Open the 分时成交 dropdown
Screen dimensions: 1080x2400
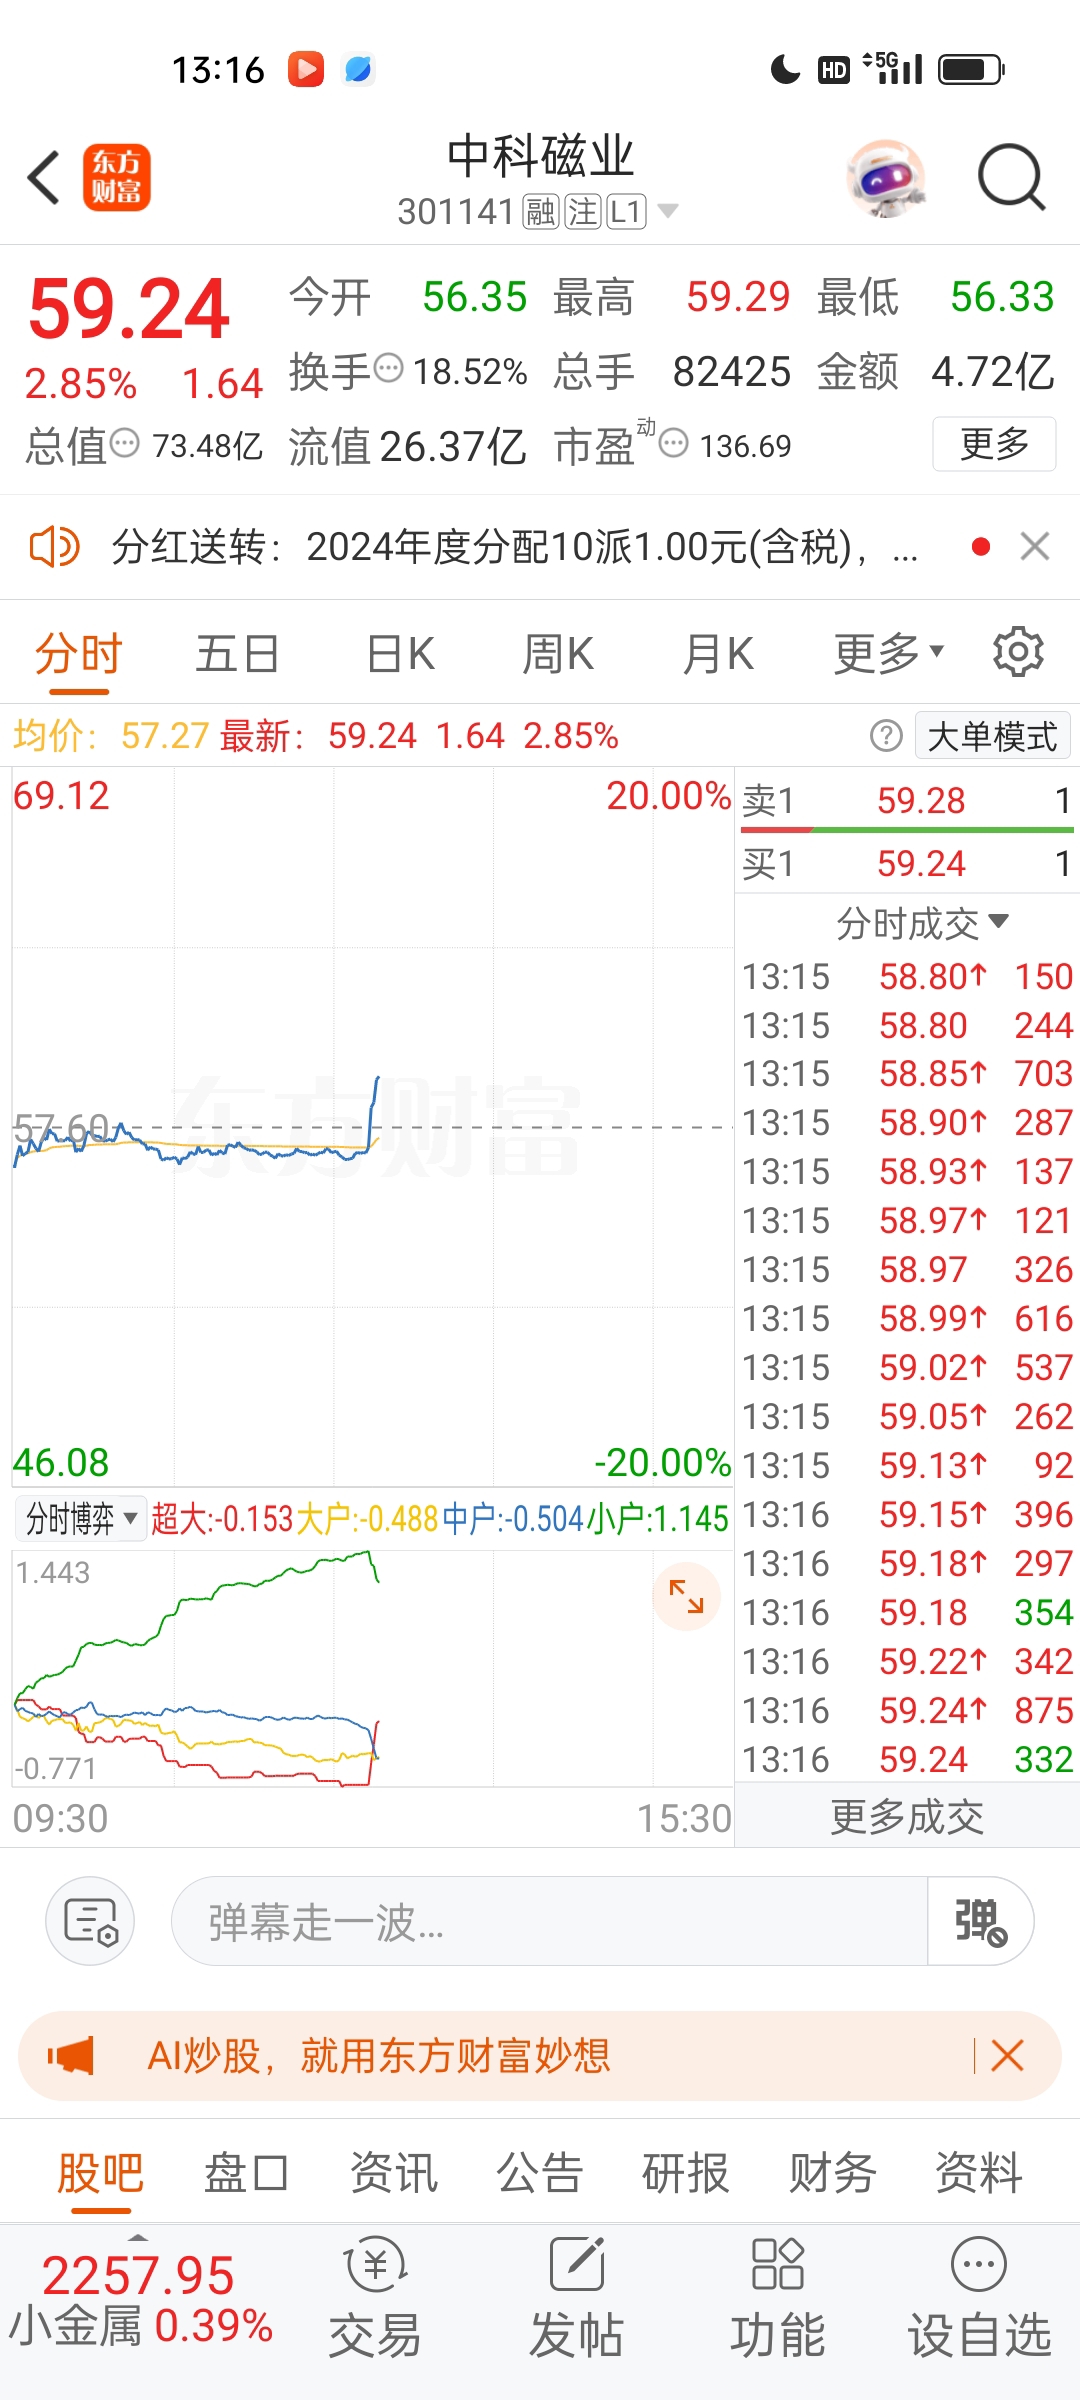point(922,923)
